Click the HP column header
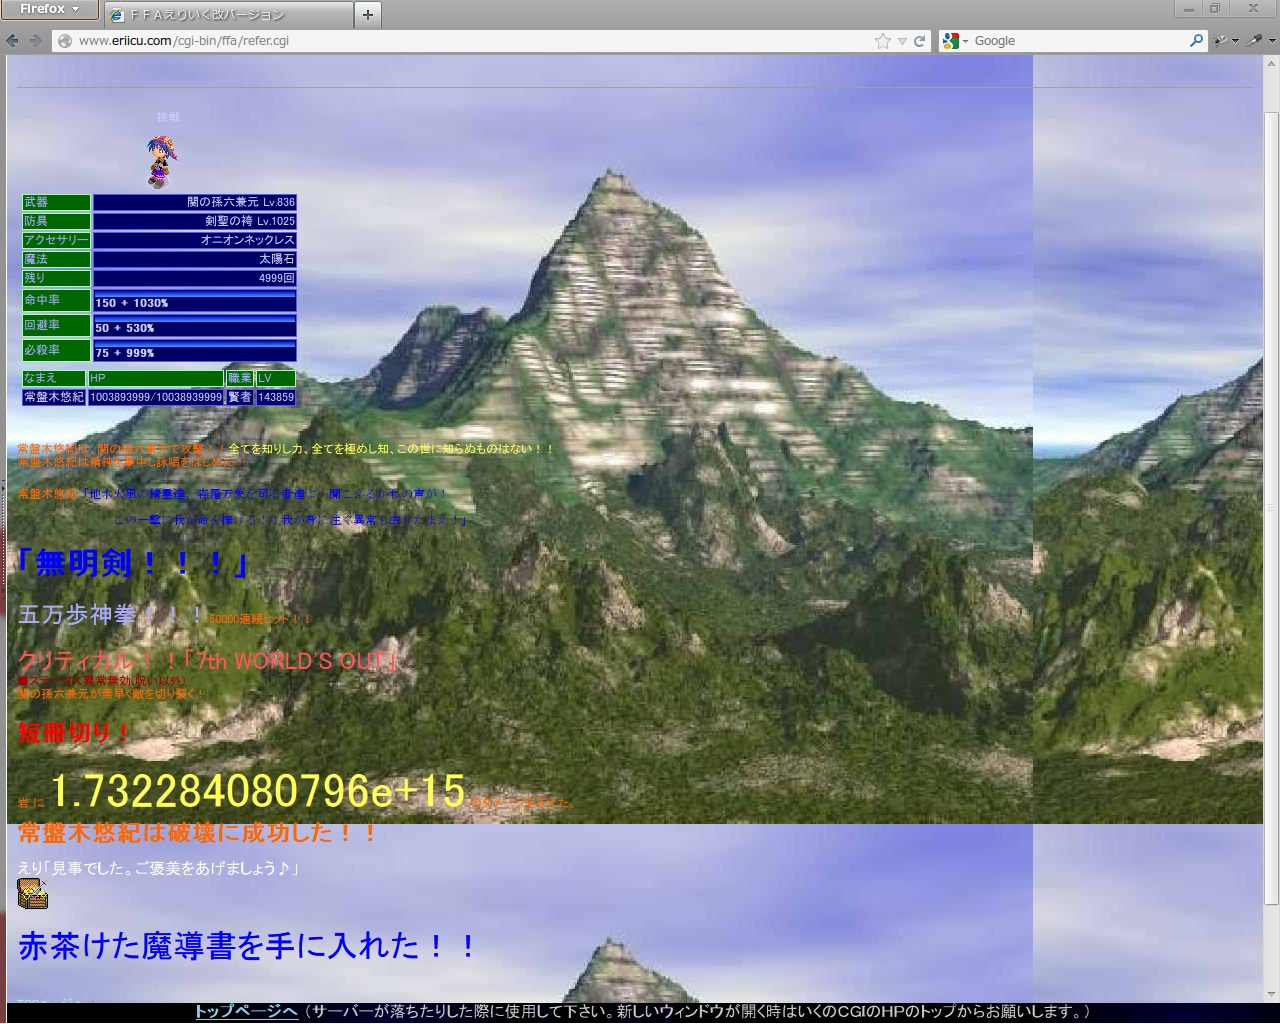This screenshot has height=1024, width=1280. (156, 378)
